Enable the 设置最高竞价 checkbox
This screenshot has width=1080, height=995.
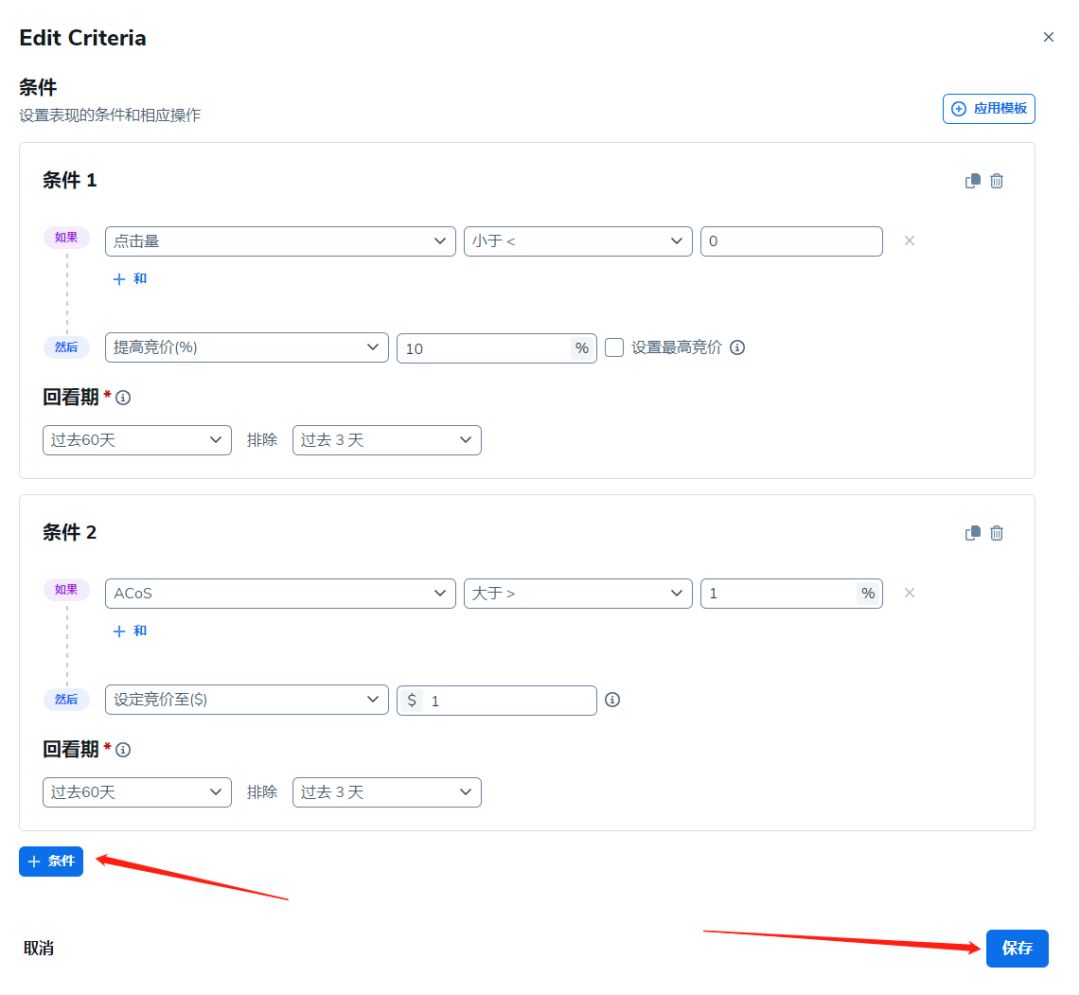614,348
